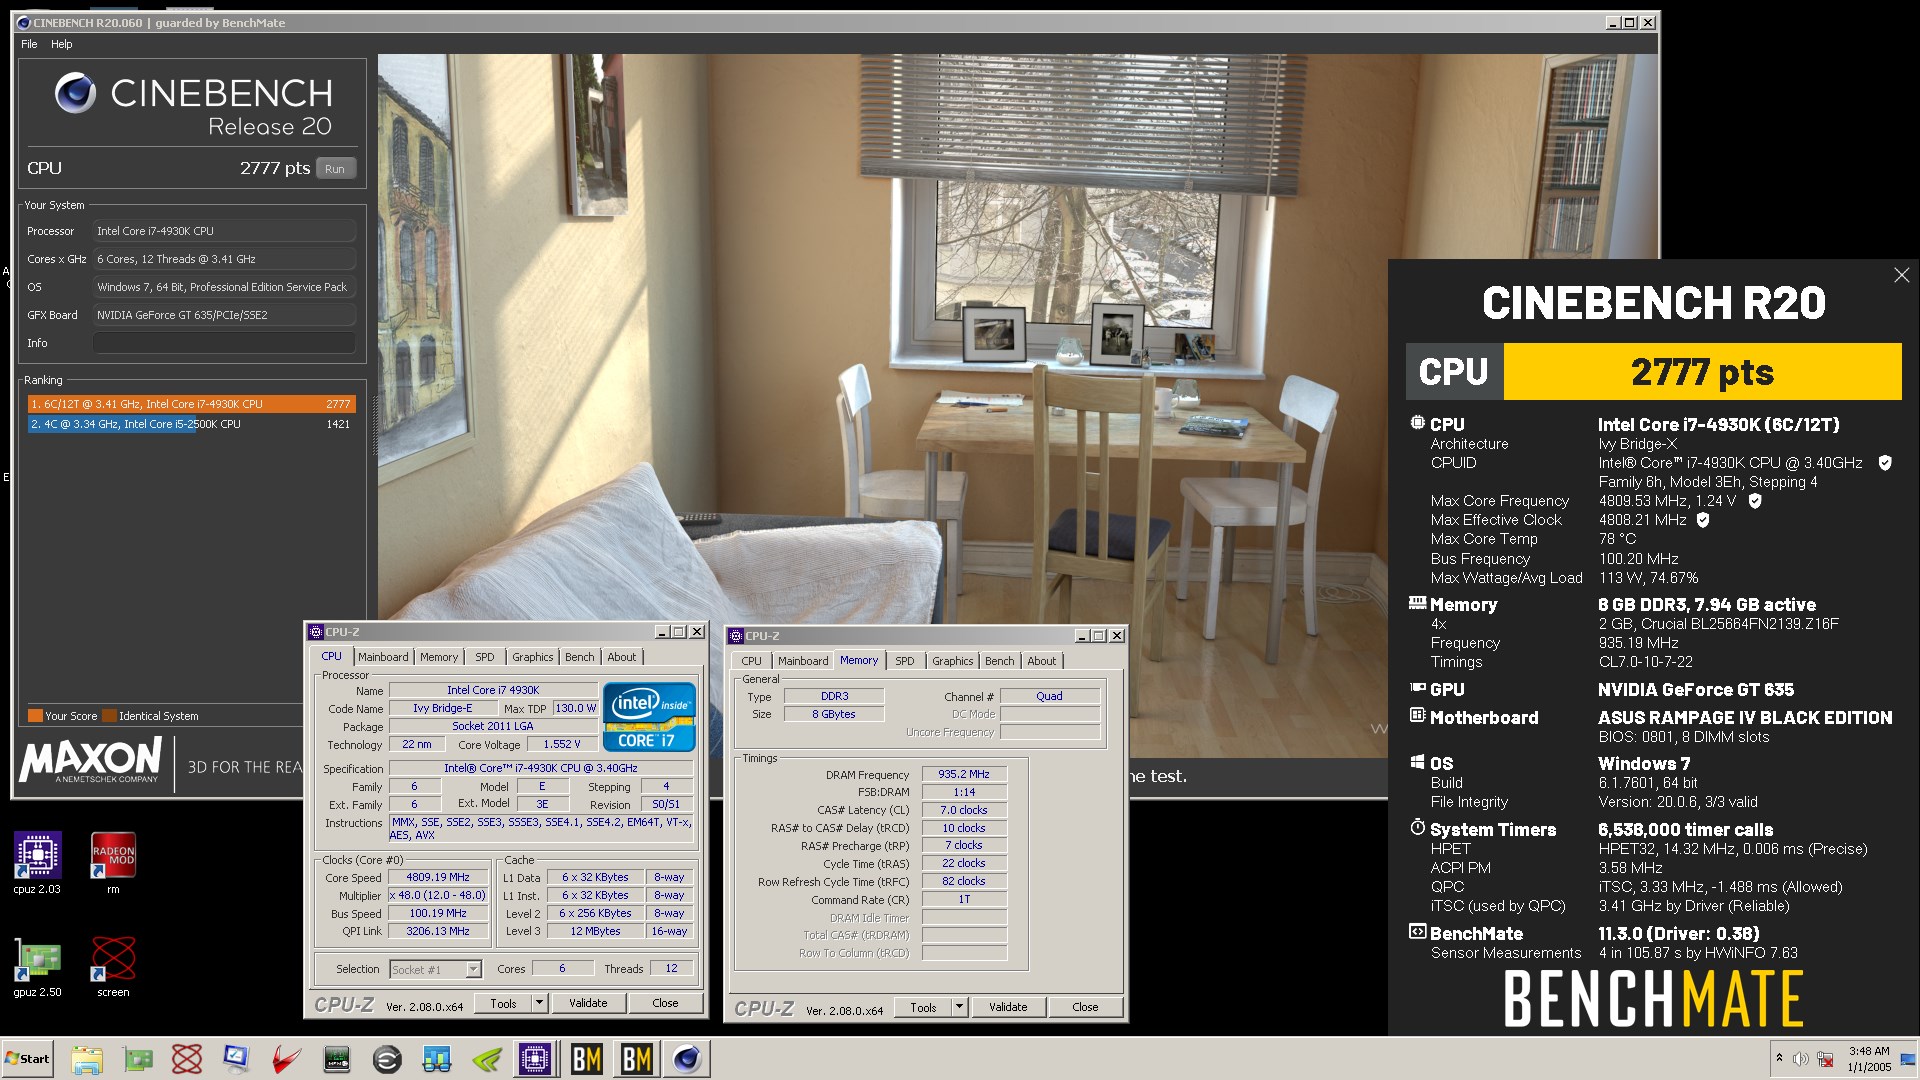Click the CPU-Z title bar icon of right window

click(x=736, y=636)
